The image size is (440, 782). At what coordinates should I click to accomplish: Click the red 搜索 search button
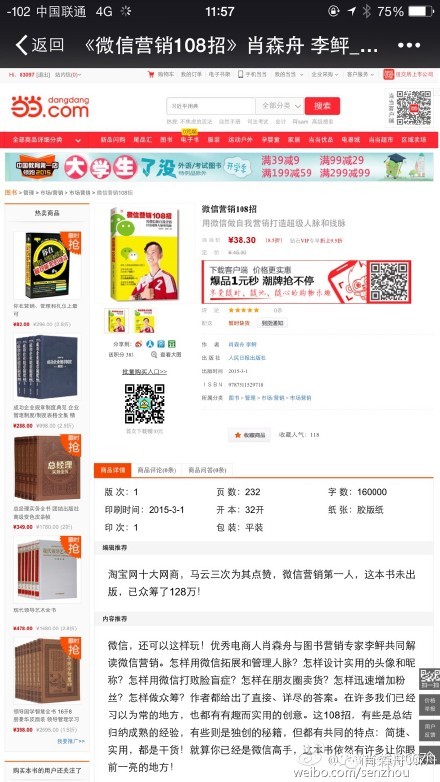(322, 106)
